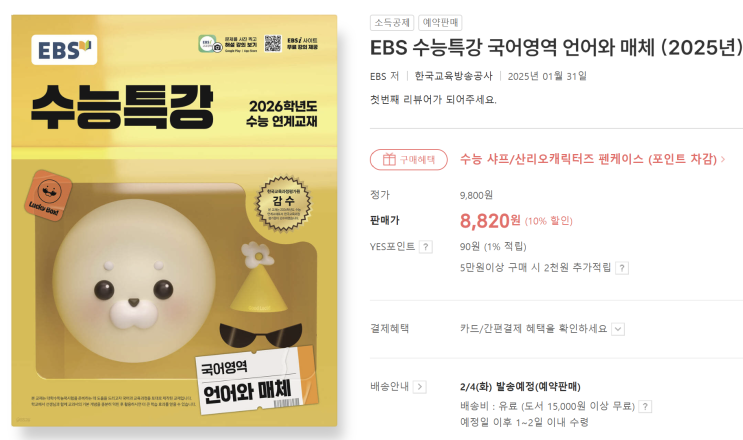Viewport: 743px width, 440px height.
Task: Open the 한국교육방송공사 publisher link
Action: tap(453, 76)
